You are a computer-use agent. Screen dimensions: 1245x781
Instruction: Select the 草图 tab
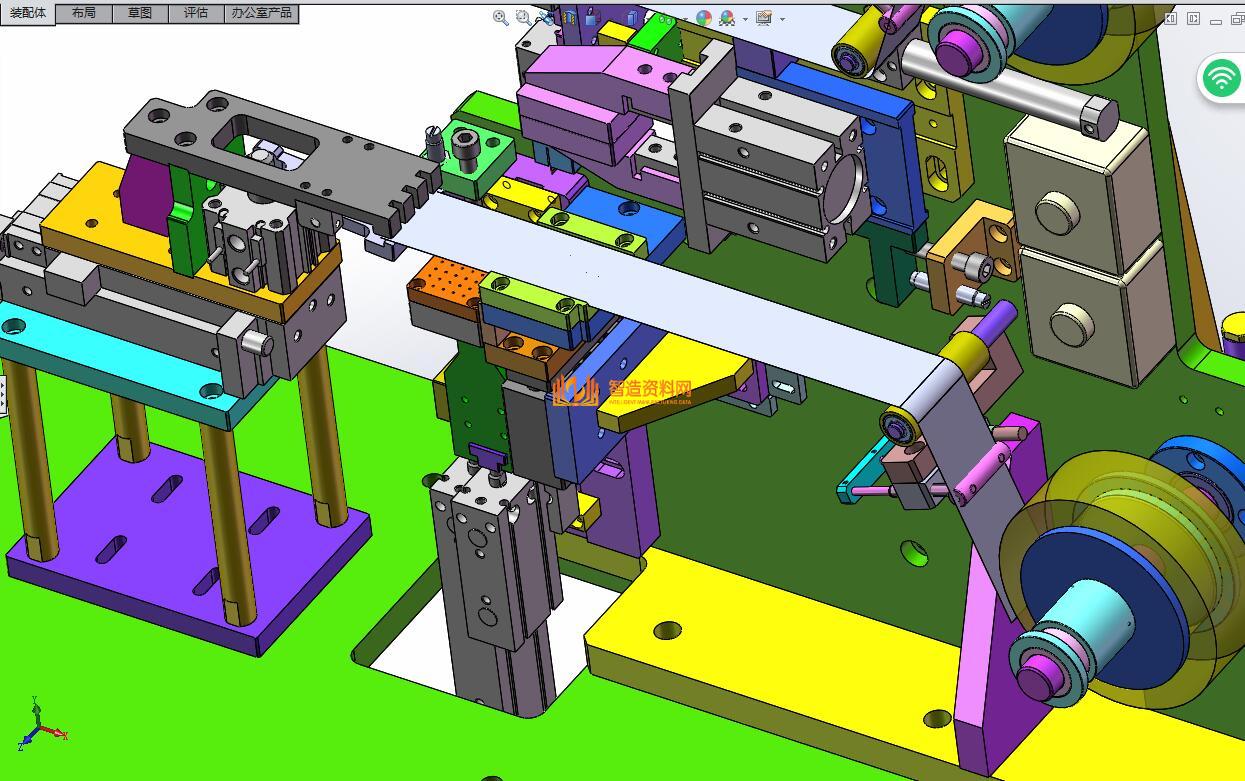pos(140,13)
